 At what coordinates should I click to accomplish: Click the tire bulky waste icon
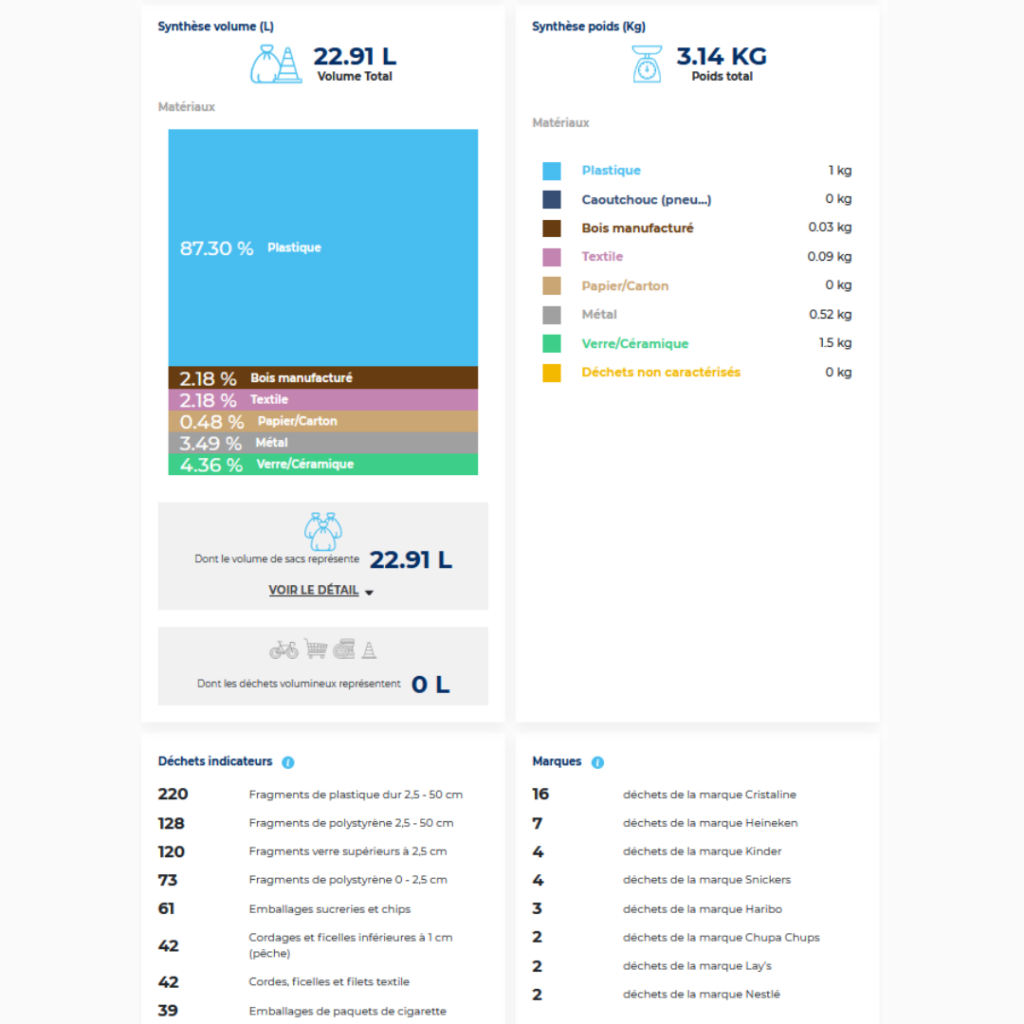[x=344, y=649]
